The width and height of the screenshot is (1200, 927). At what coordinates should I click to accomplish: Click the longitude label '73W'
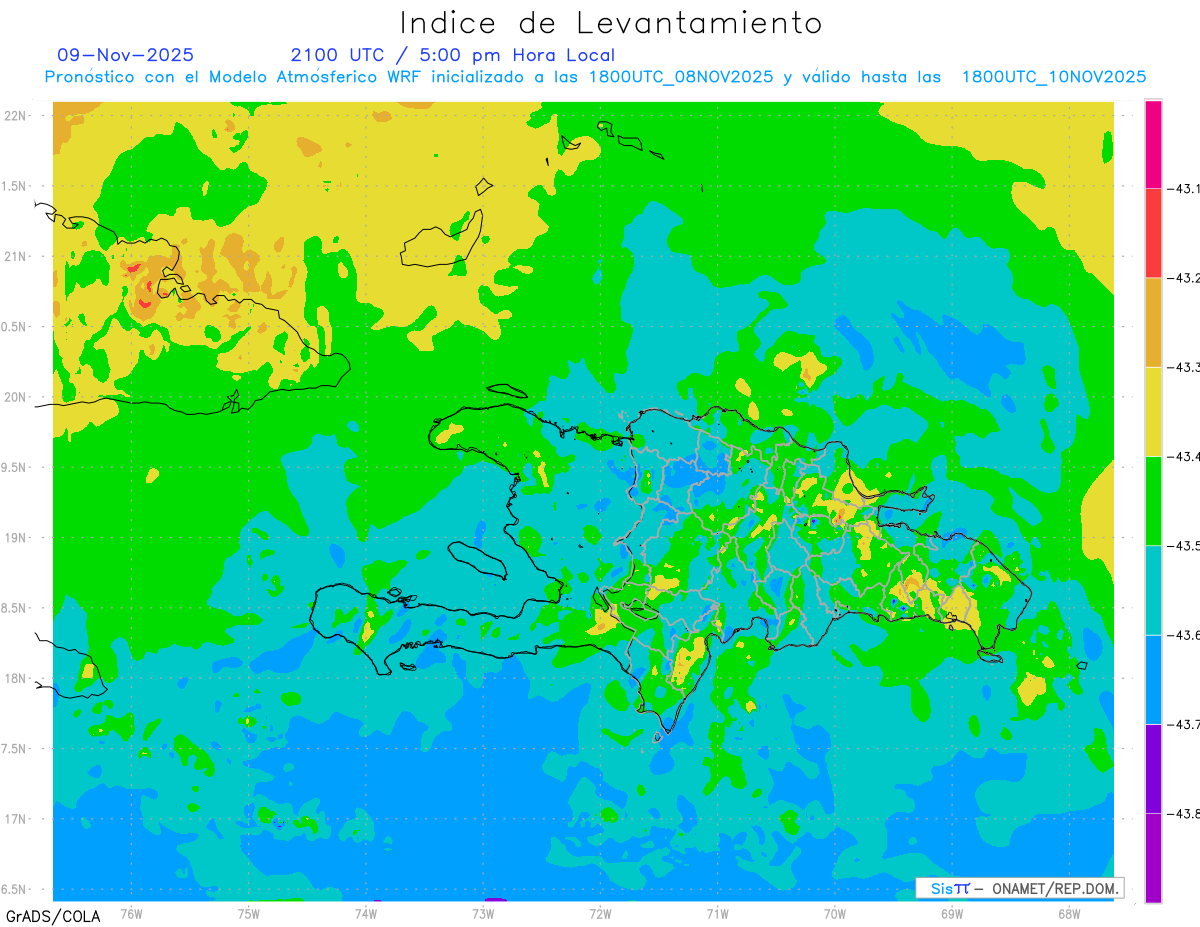click(x=483, y=913)
